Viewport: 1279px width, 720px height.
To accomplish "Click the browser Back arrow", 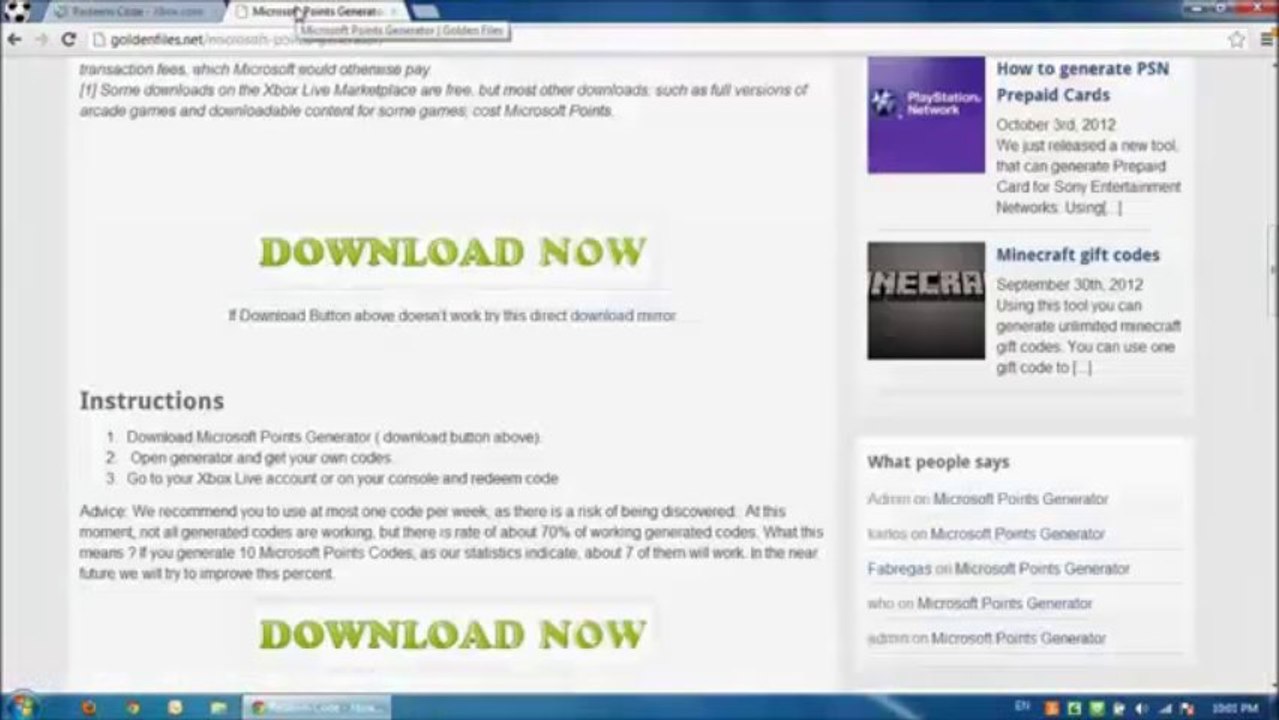I will click(x=14, y=40).
